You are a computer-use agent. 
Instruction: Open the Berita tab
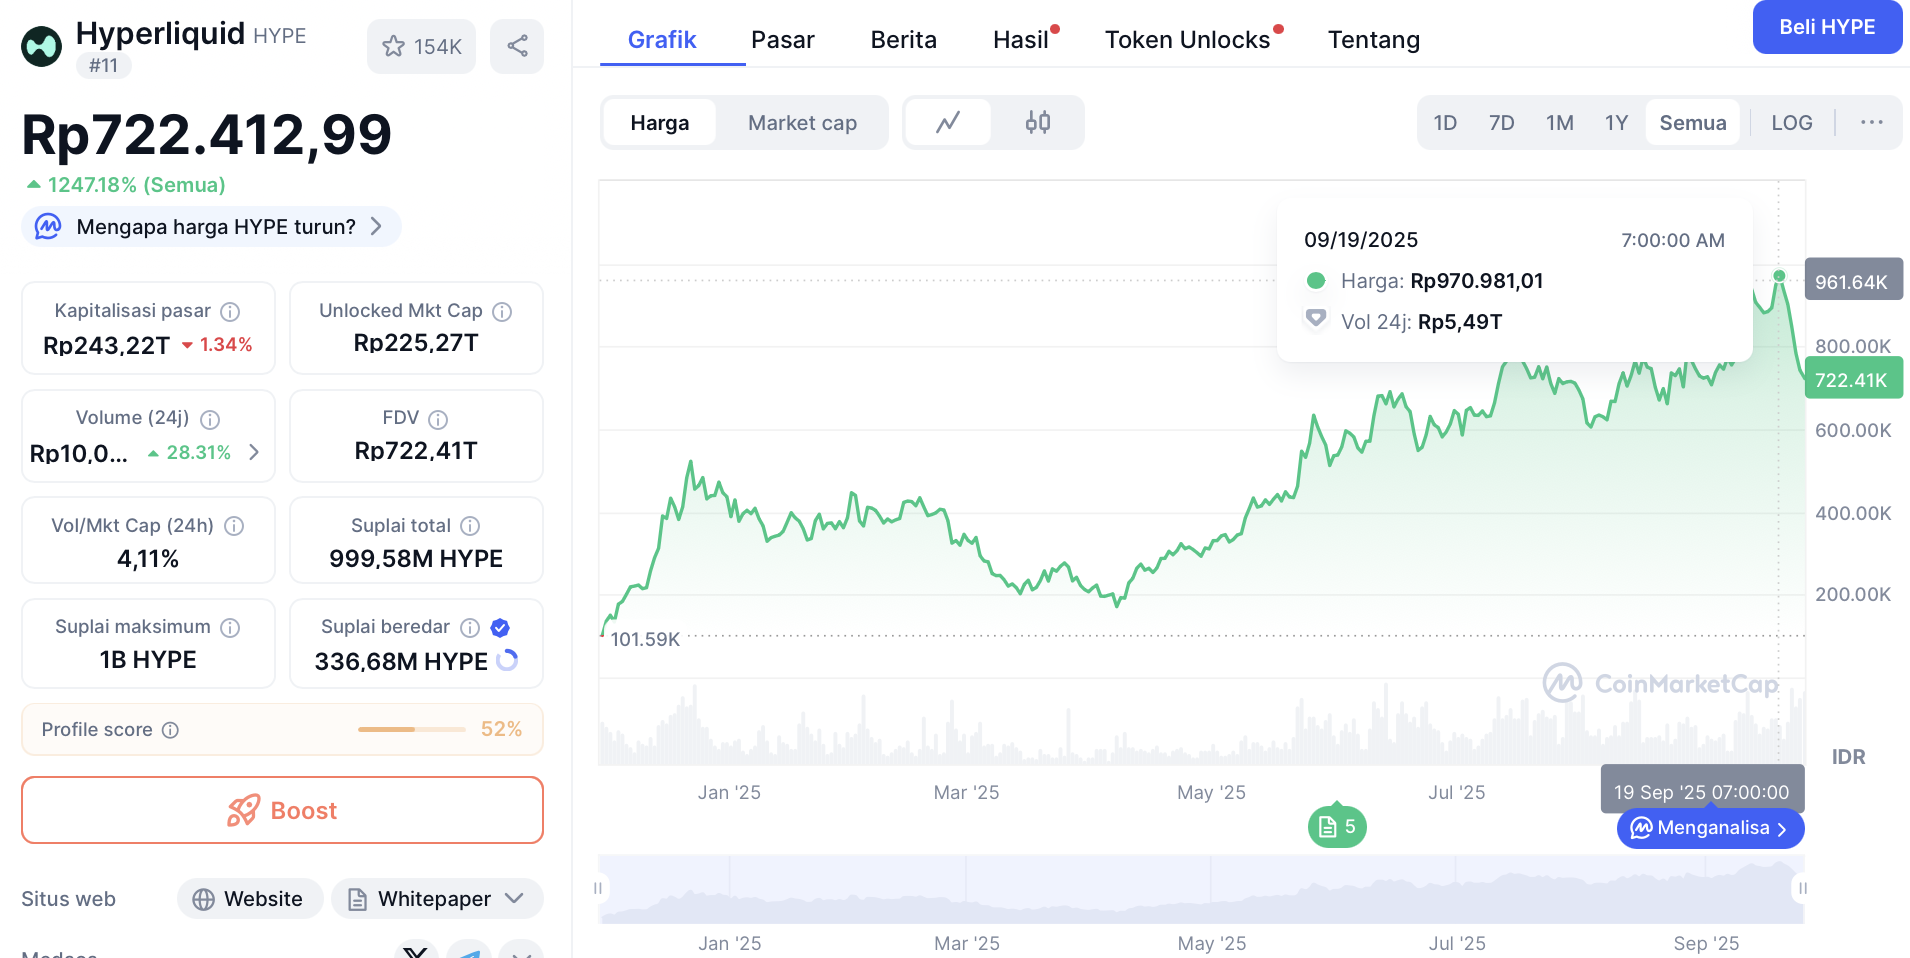[x=904, y=40]
